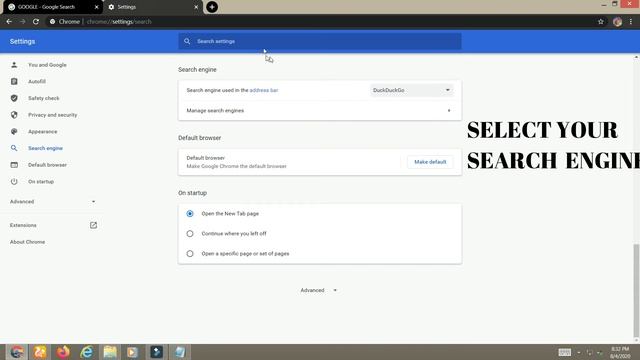Open Firefox from the taskbar
The width and height of the screenshot is (640, 360).
[x=63, y=352]
